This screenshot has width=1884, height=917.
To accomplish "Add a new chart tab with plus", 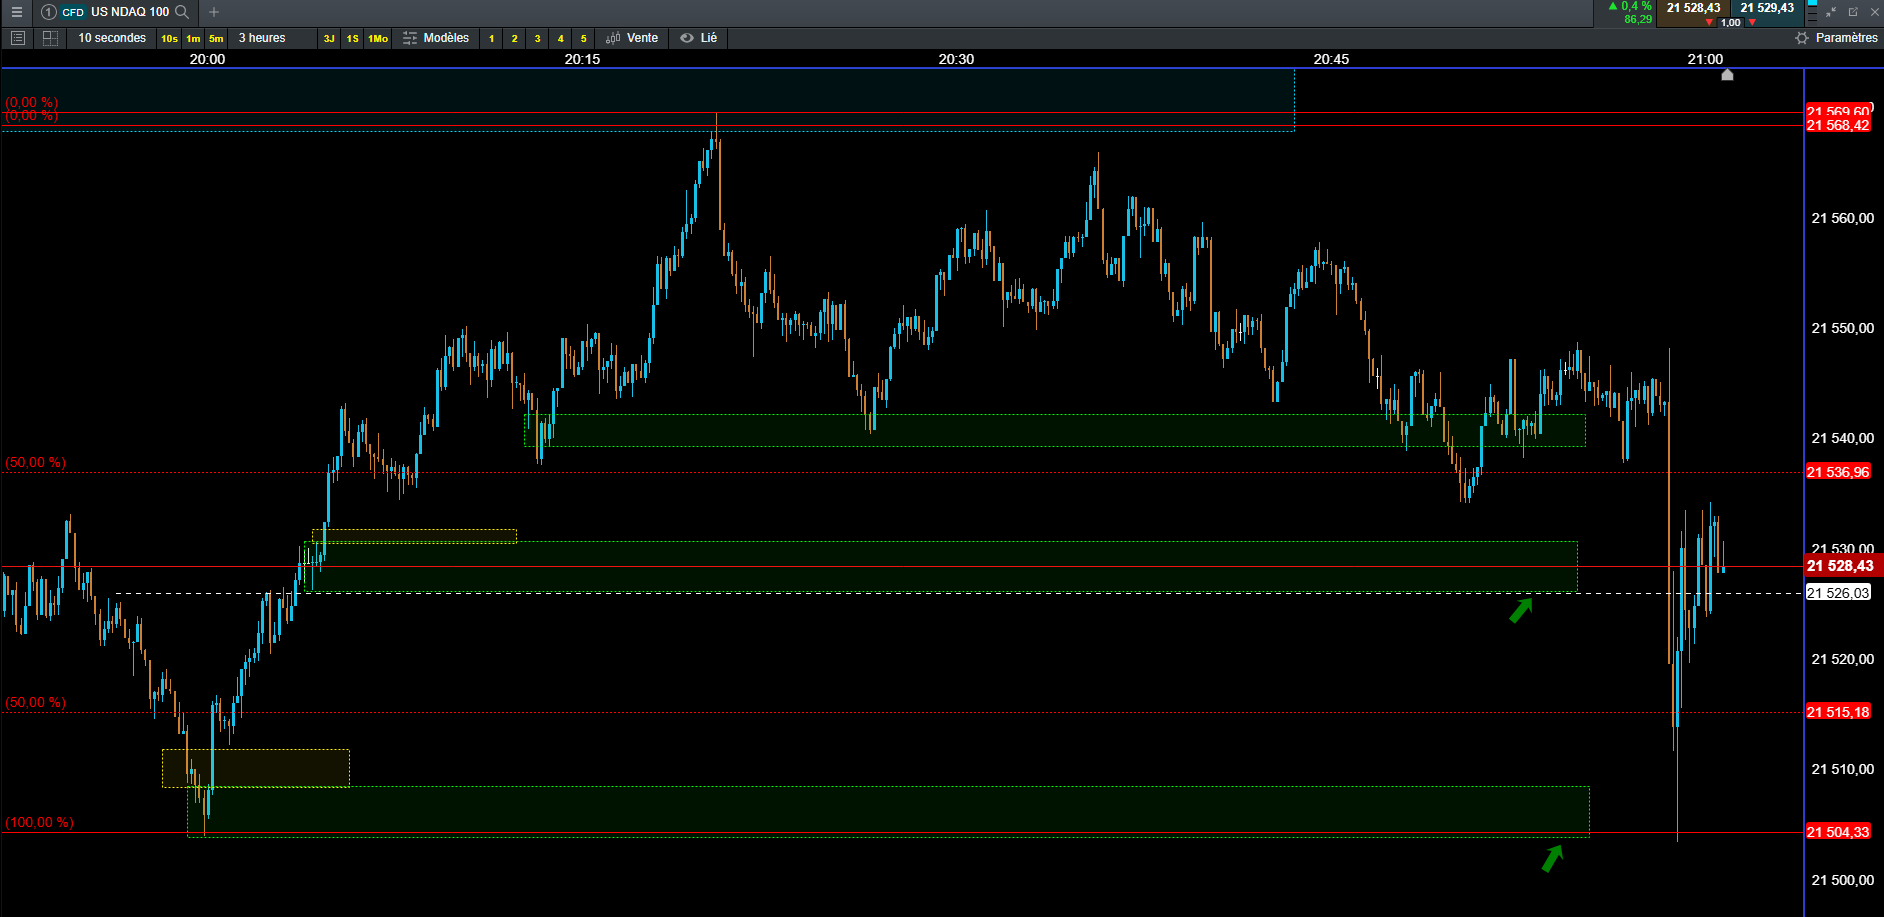I will [x=213, y=12].
